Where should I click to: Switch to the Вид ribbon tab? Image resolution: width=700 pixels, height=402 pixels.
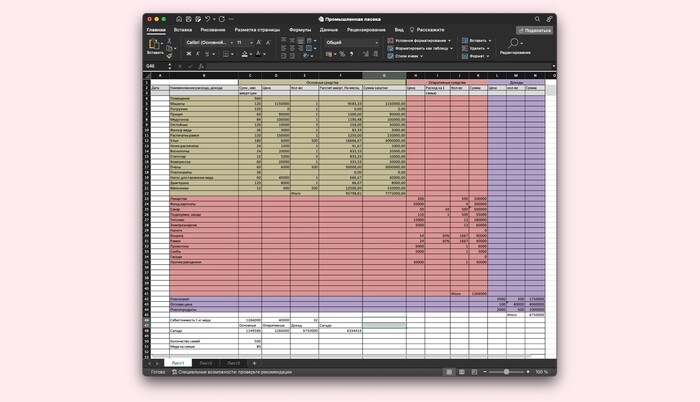pyautogui.click(x=399, y=30)
